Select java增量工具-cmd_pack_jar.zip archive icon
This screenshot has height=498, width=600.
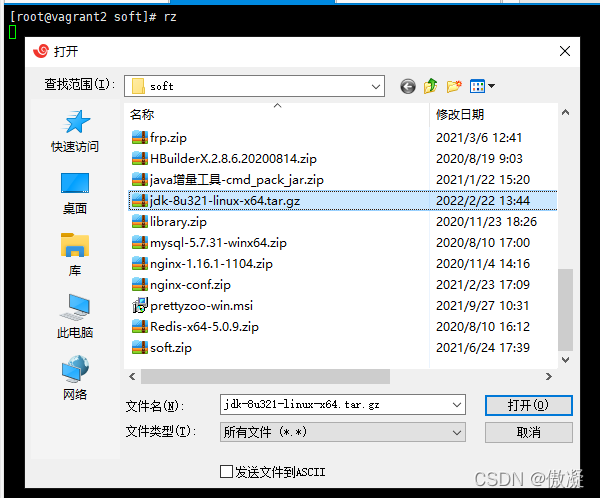coord(140,180)
